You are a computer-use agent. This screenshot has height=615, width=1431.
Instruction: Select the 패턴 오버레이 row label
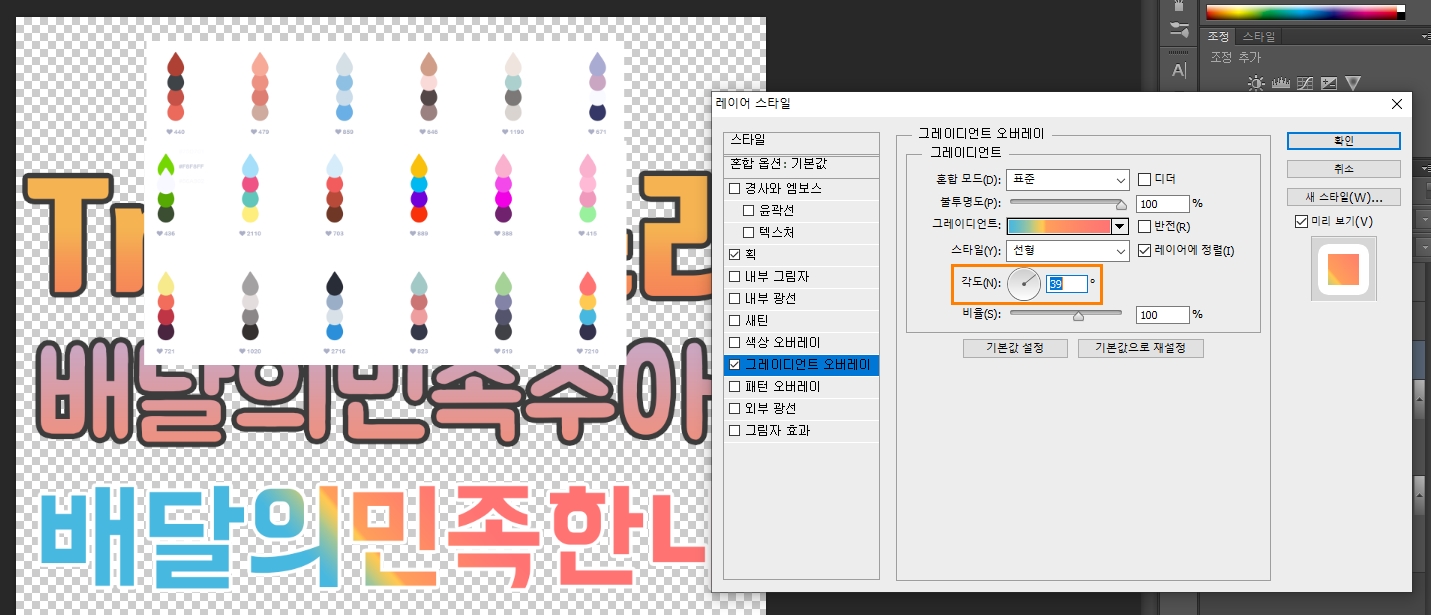coord(783,386)
